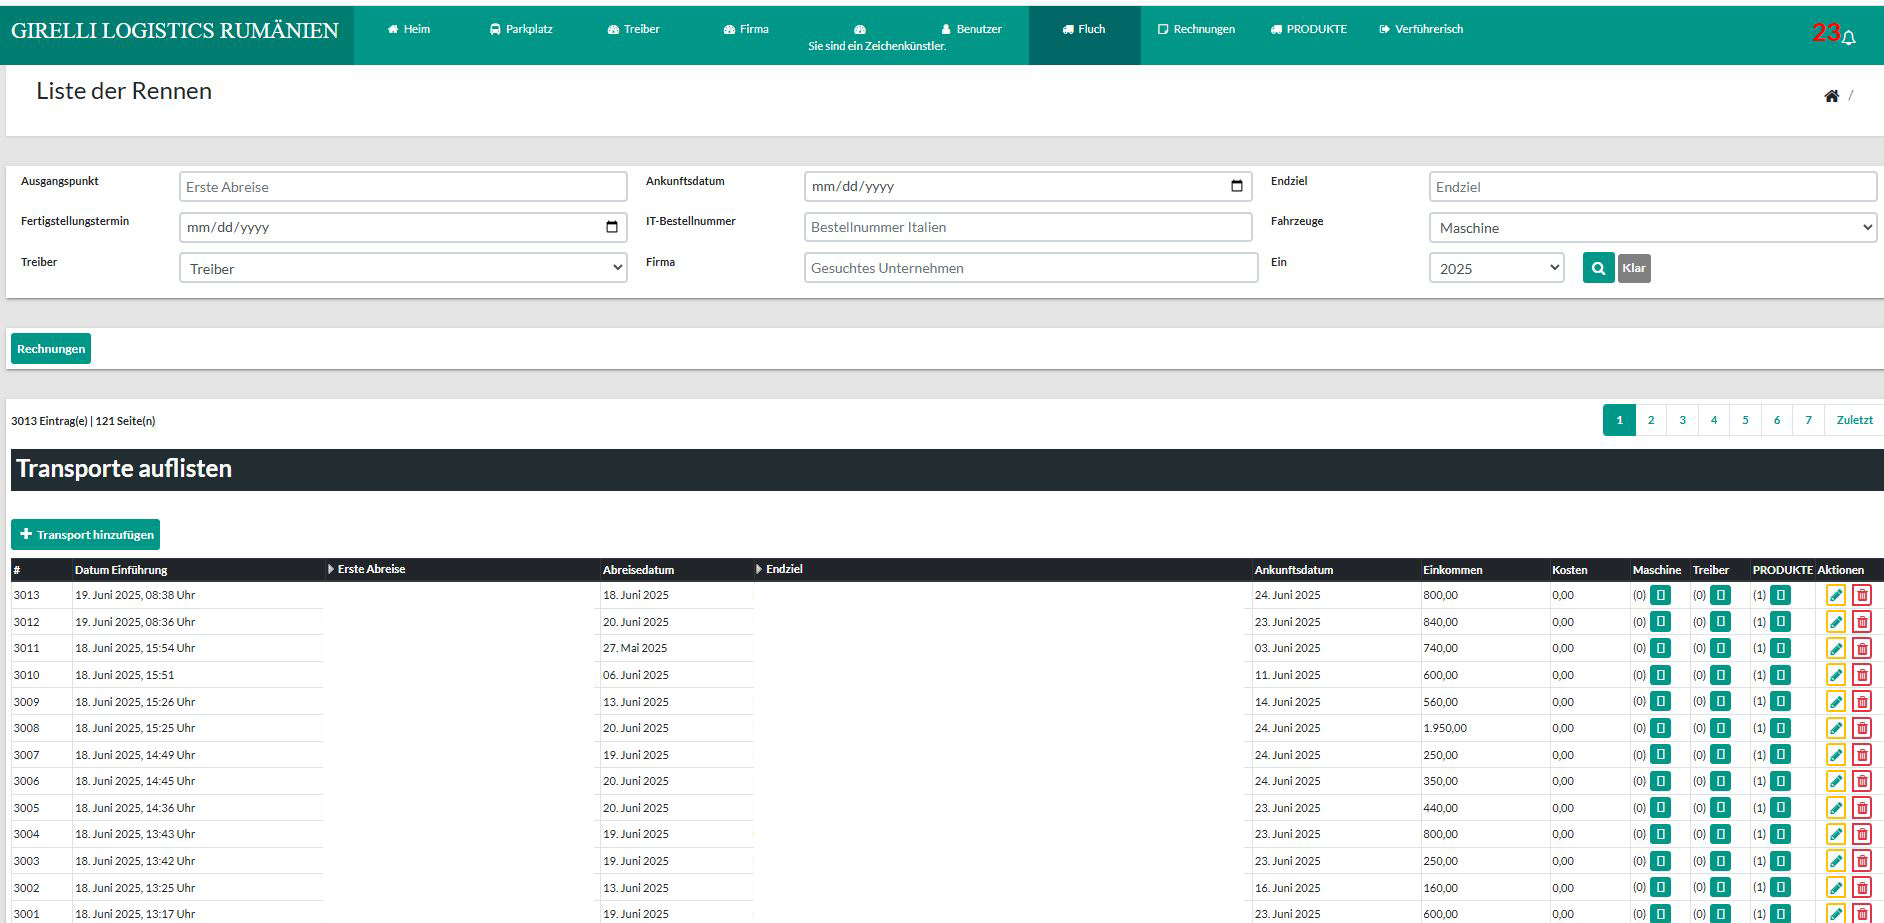Expand the Fahrzeuge Maschine dropdown
This screenshot has width=1884, height=923.
pos(1652,228)
